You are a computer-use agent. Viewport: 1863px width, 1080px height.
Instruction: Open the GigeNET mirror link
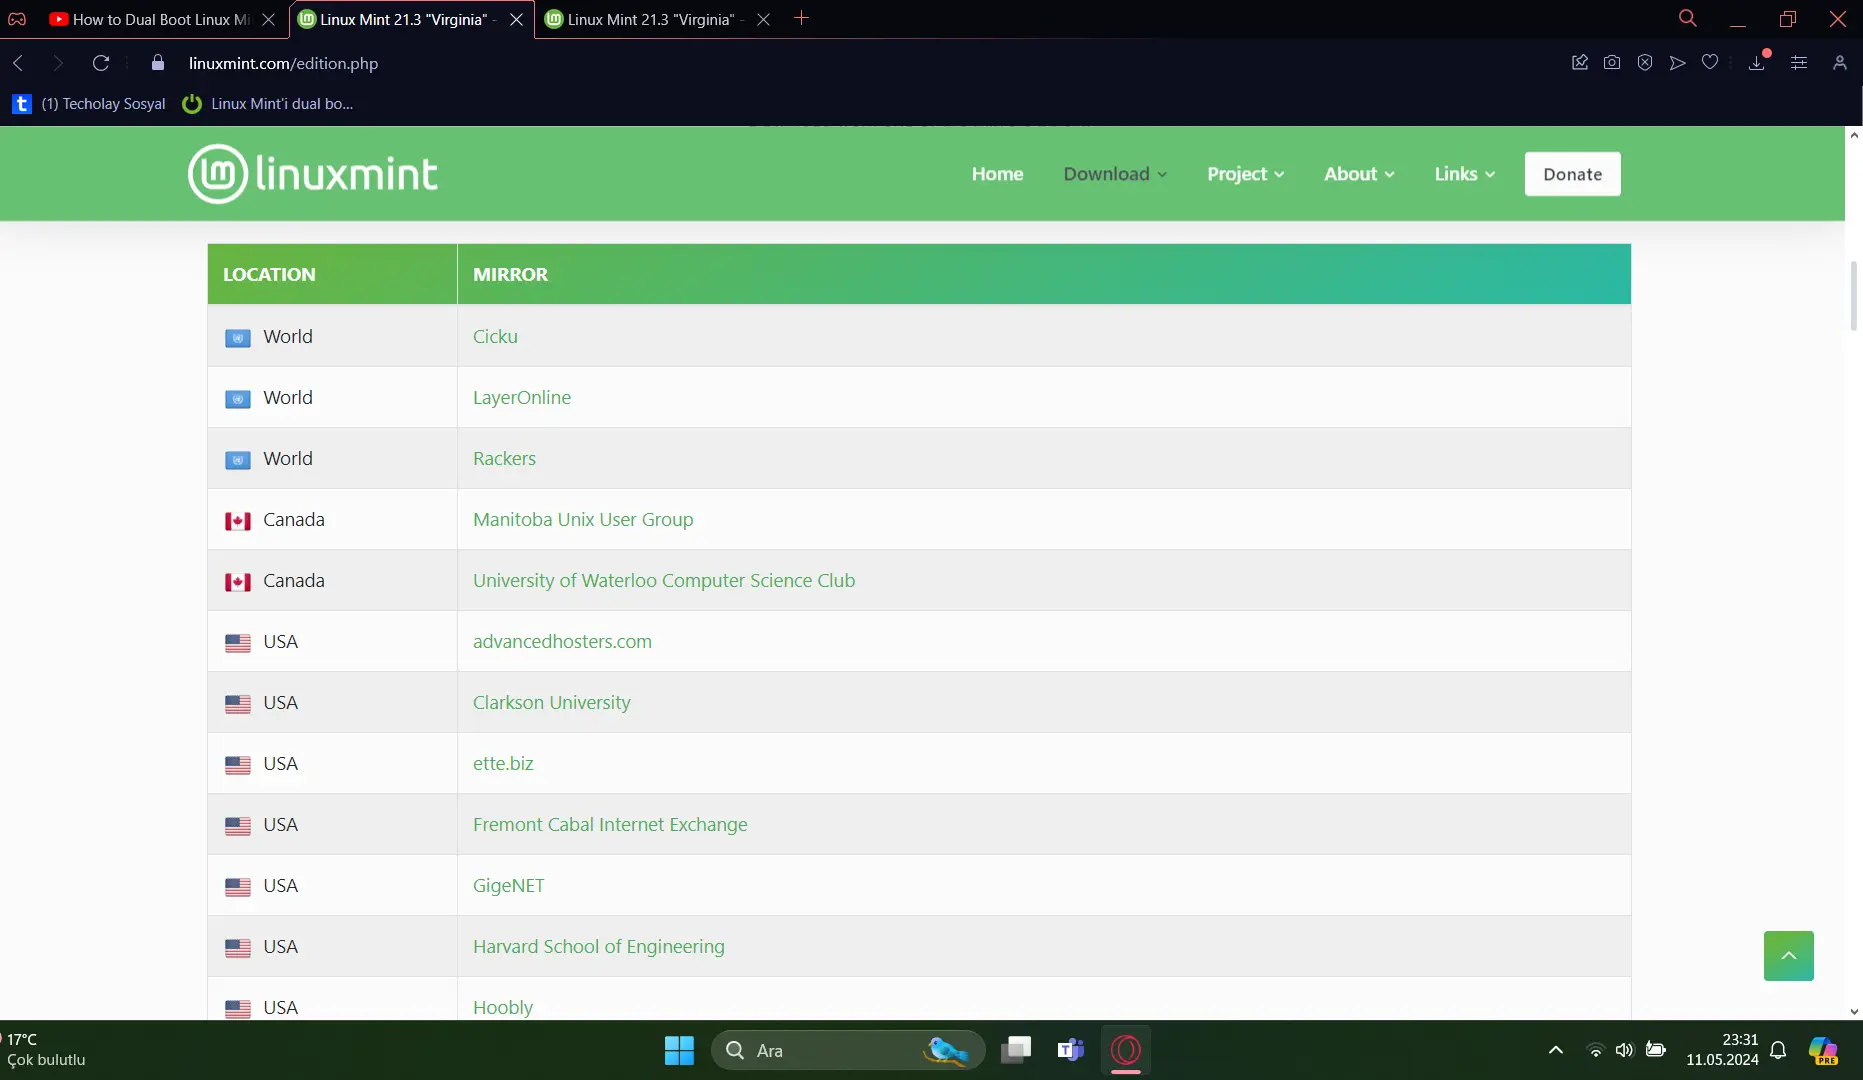point(509,885)
